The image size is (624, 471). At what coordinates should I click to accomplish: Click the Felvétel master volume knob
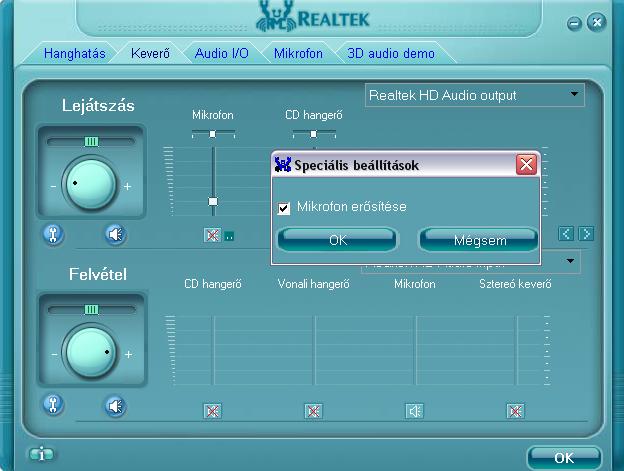point(91,352)
